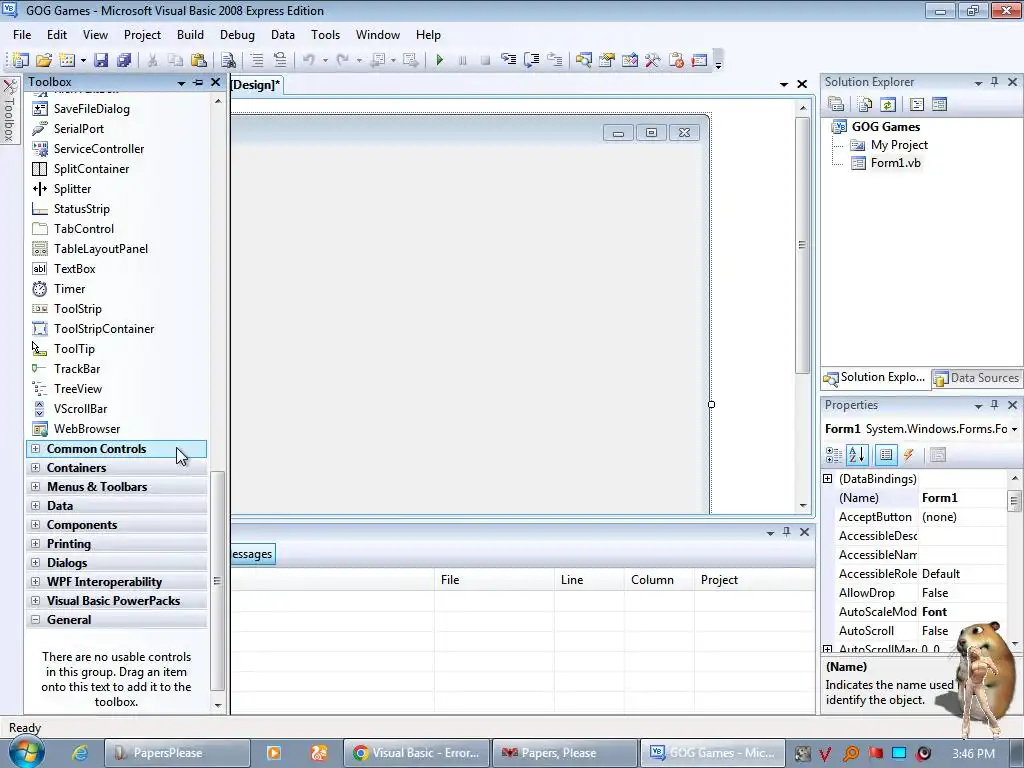Select the WebBrowser control in Toolbox
The image size is (1024, 768).
point(87,429)
